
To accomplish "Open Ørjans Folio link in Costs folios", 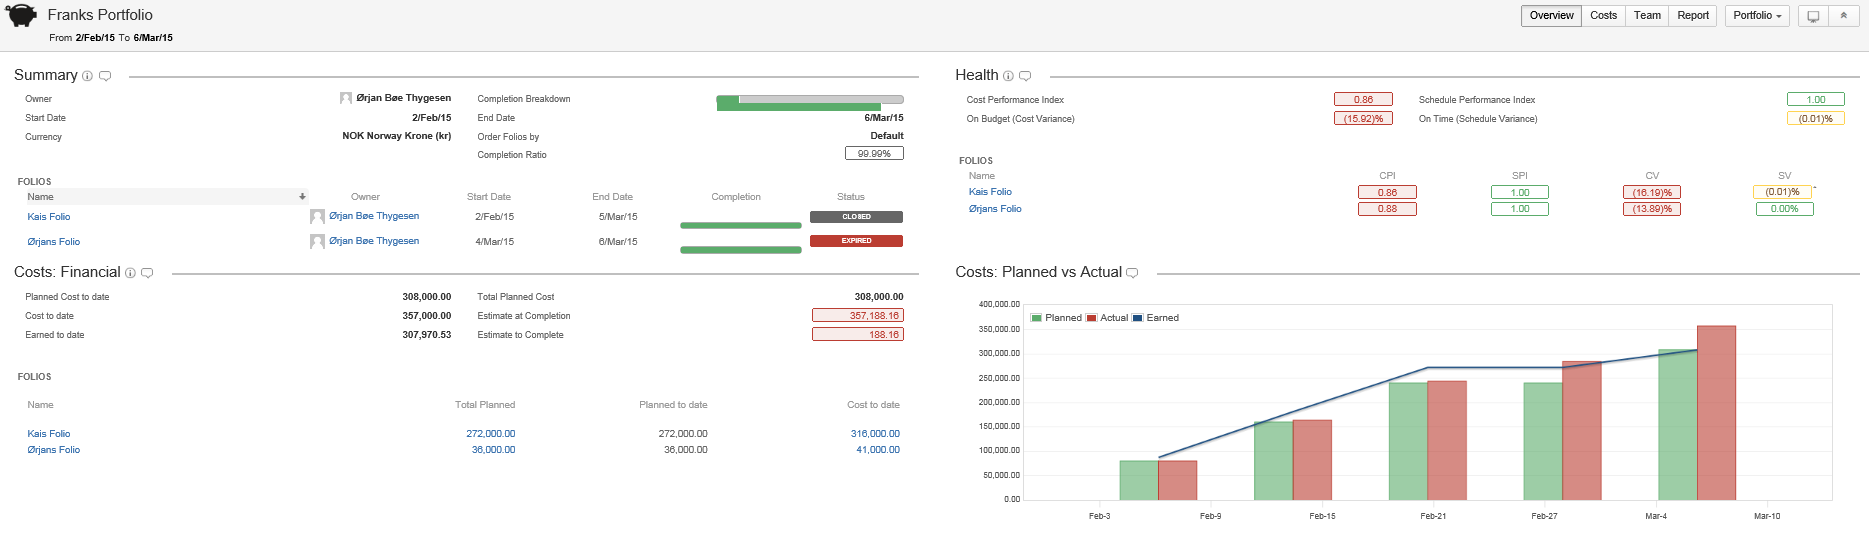I will coord(54,450).
